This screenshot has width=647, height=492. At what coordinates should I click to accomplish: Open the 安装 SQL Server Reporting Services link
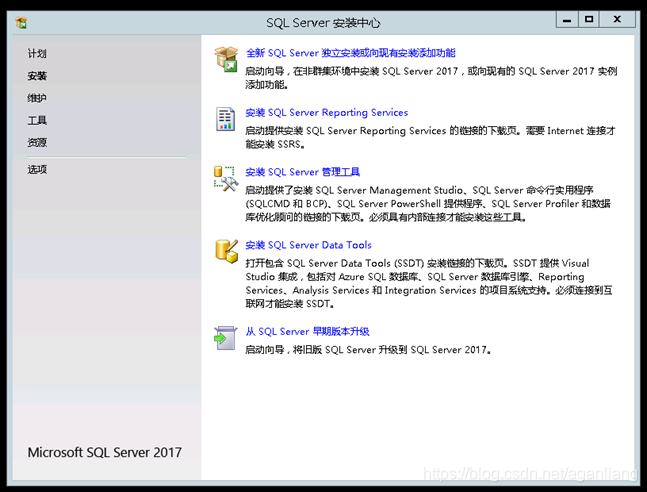[326, 112]
